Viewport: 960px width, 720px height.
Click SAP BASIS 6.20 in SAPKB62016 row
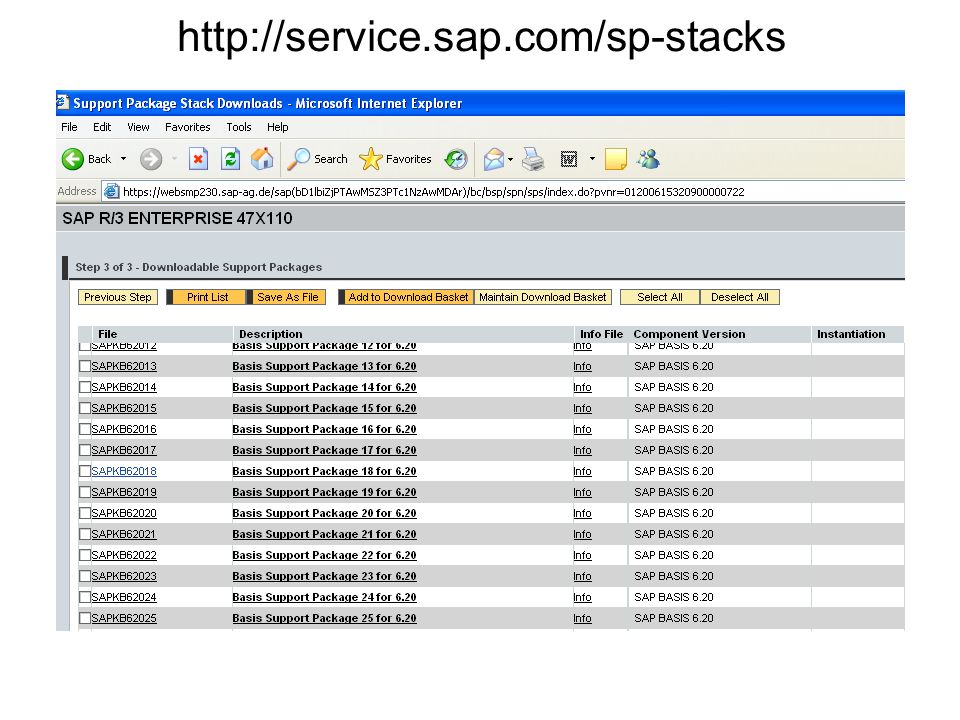(673, 429)
